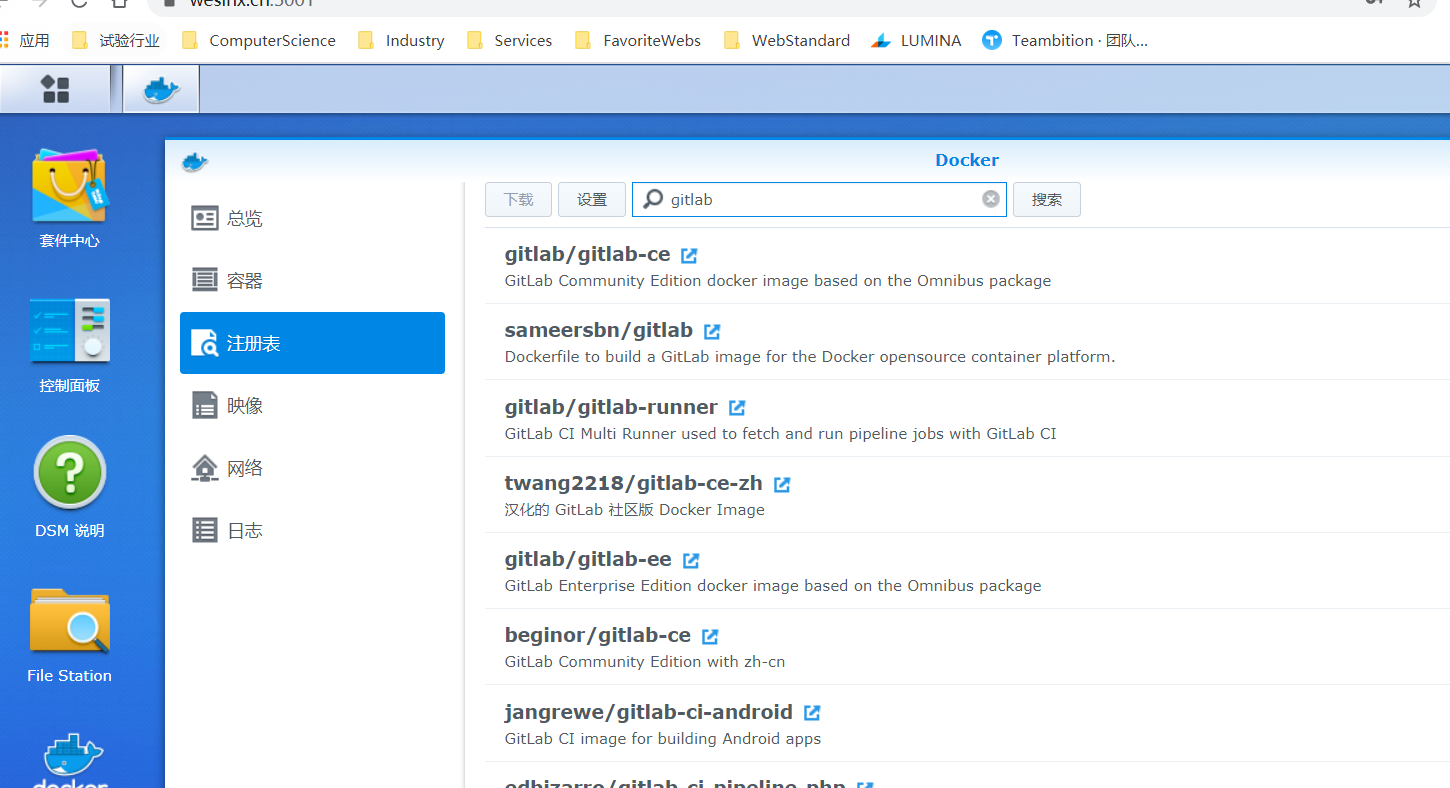Click description 'GitLab CI Multi Runner used to fetch'

coord(781,434)
